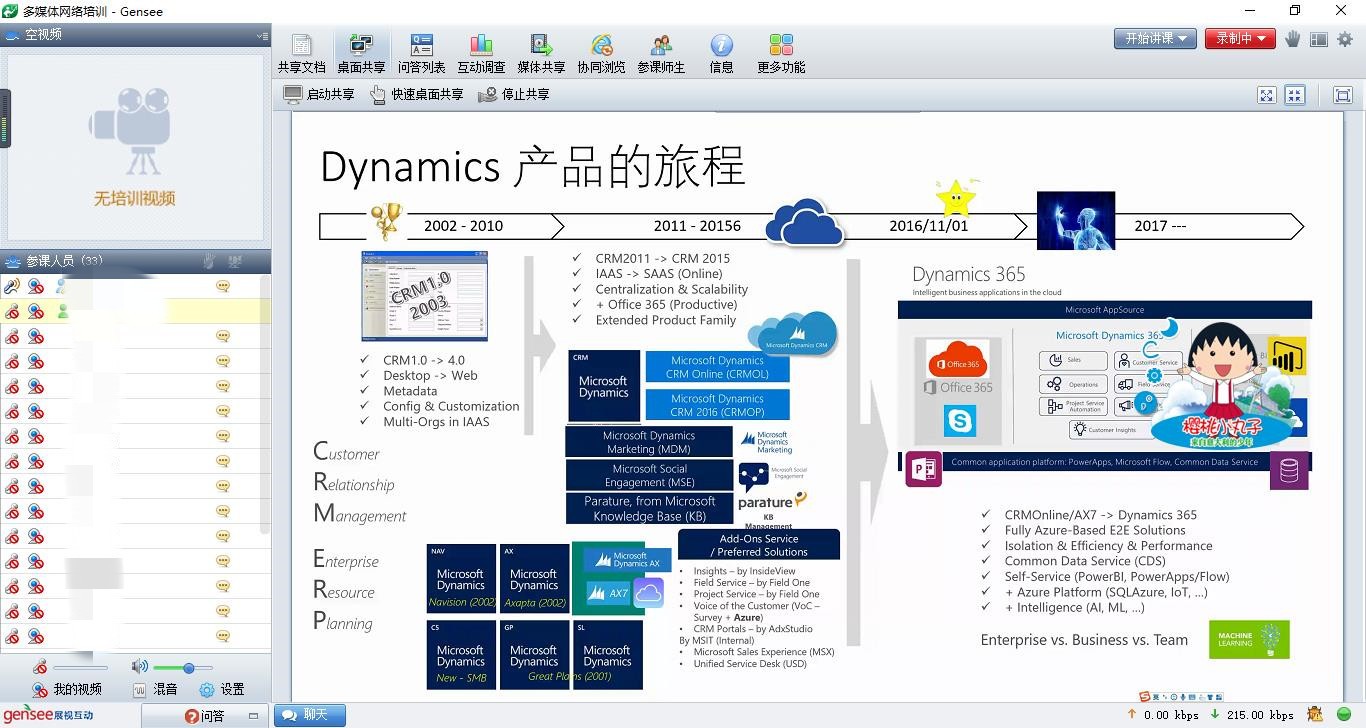Image resolution: width=1366 pixels, height=728 pixels.
Task: Click the bug warning diagnostic icon
Action: [1315, 714]
